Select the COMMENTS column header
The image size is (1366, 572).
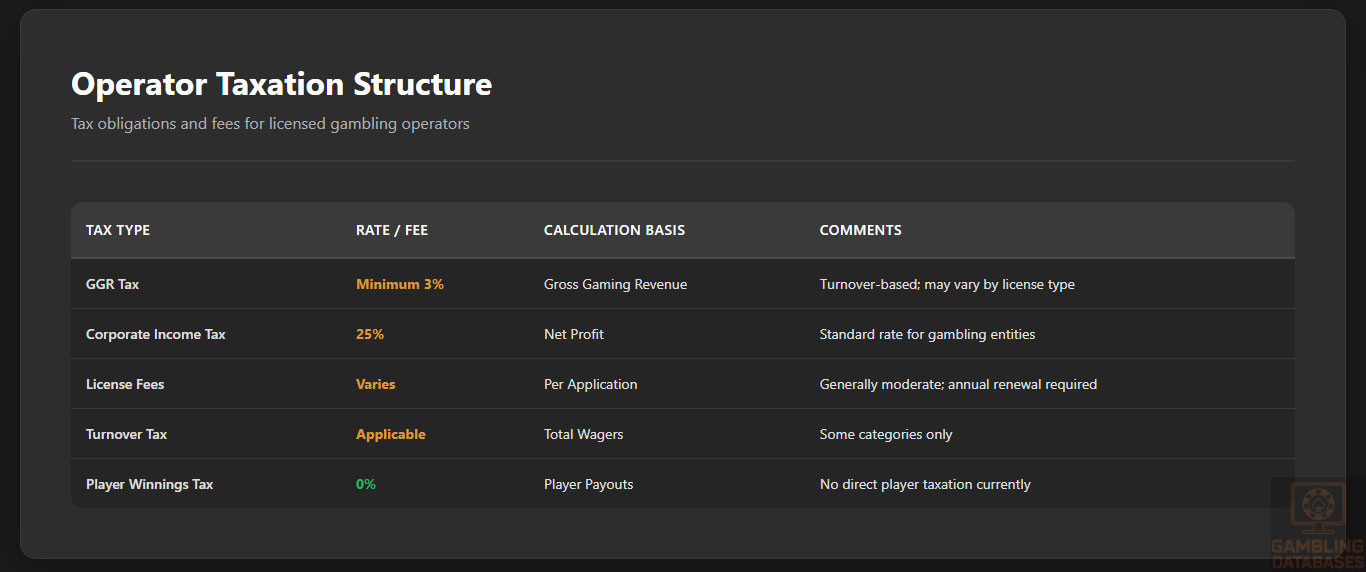point(860,230)
